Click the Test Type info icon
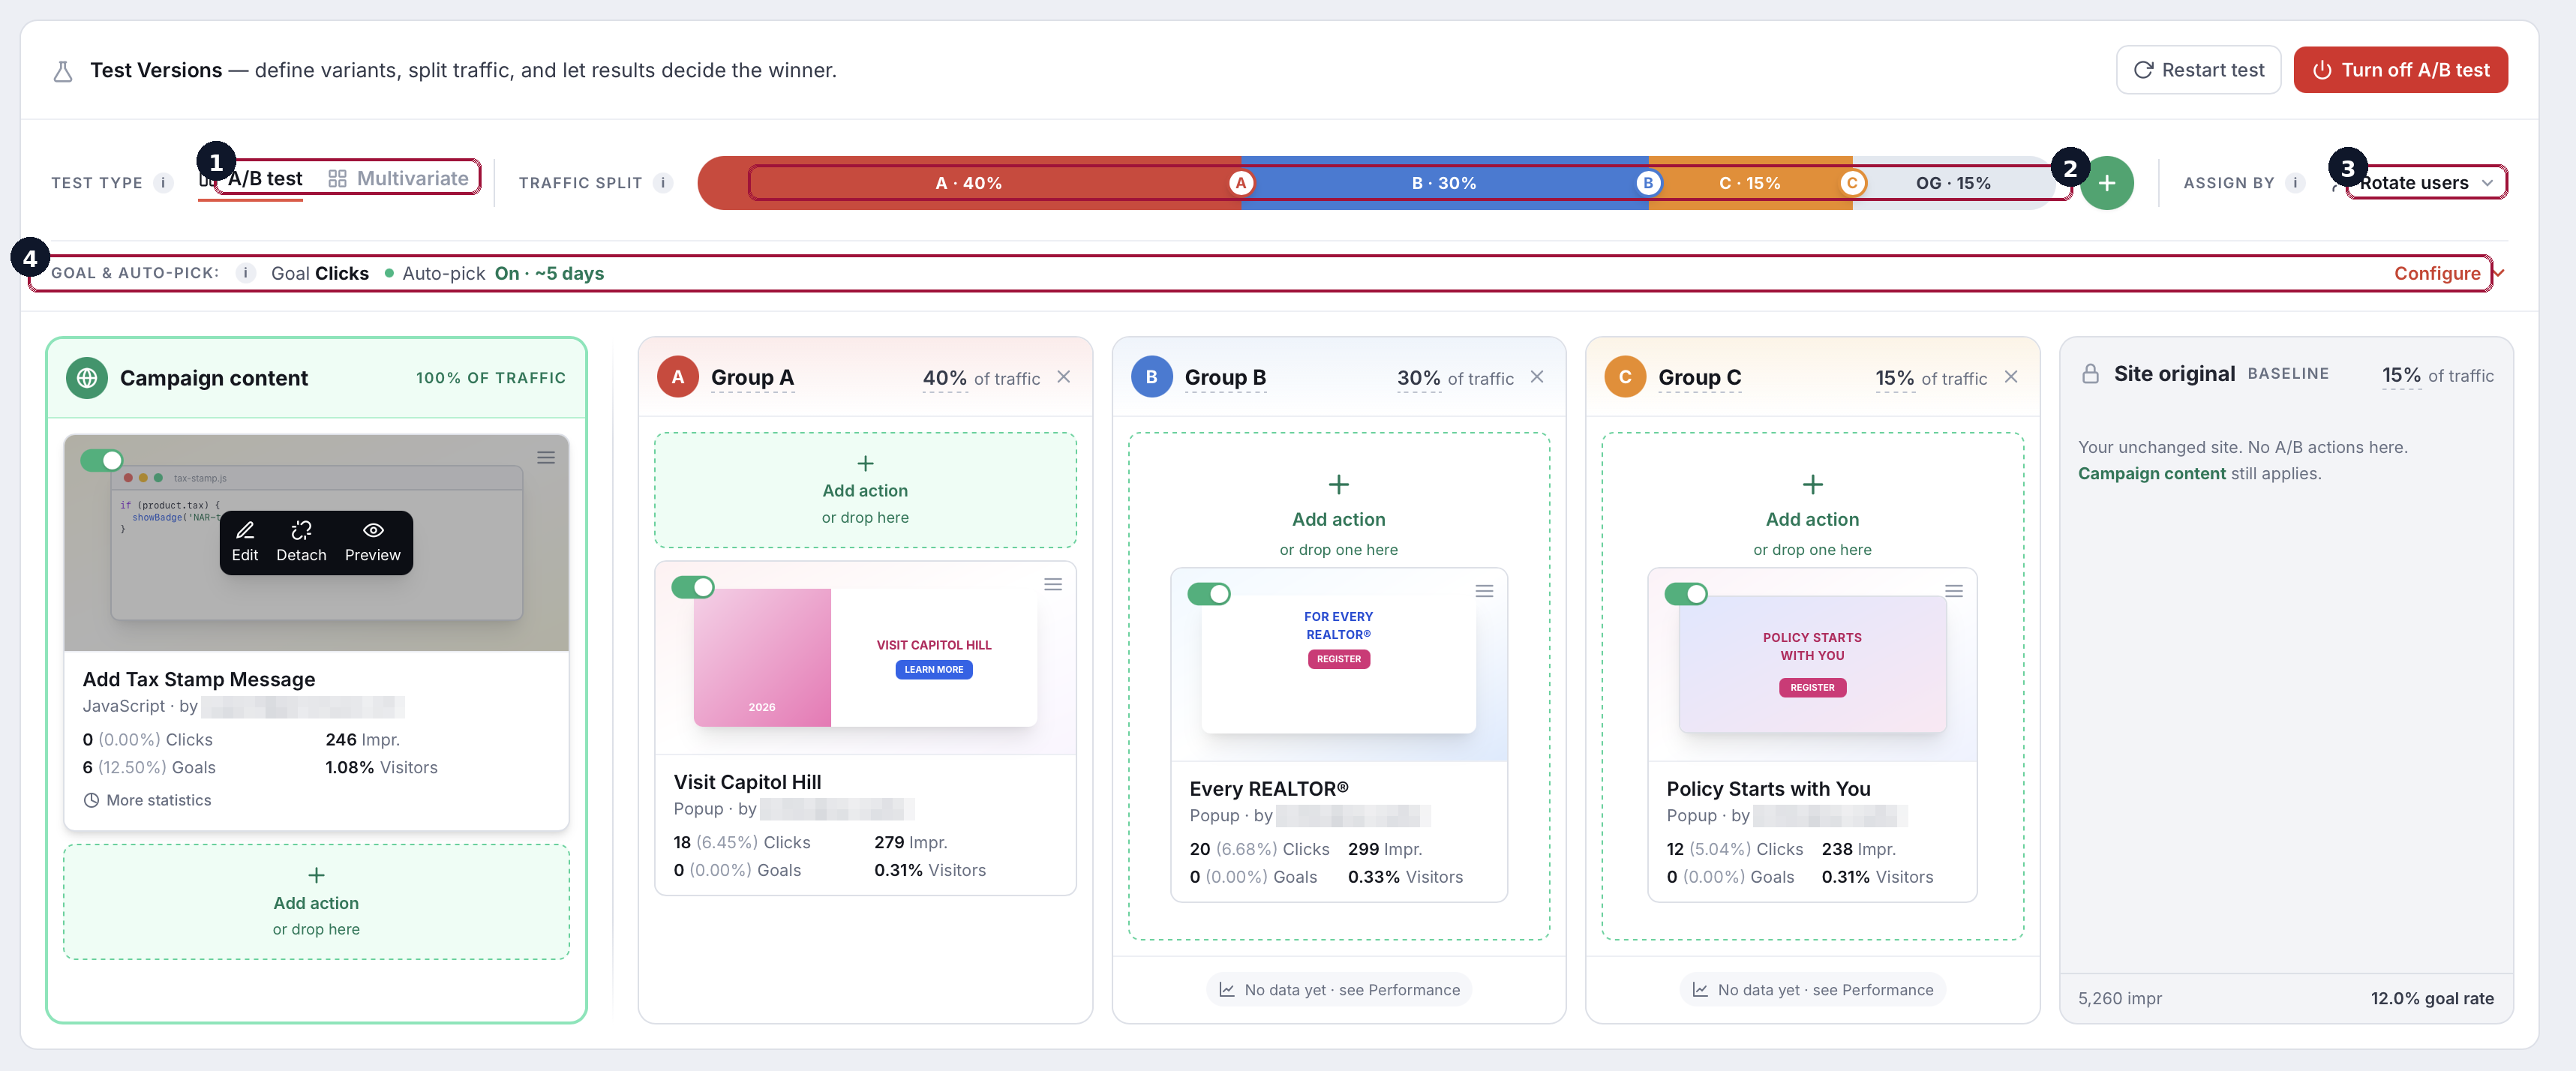 (x=163, y=183)
